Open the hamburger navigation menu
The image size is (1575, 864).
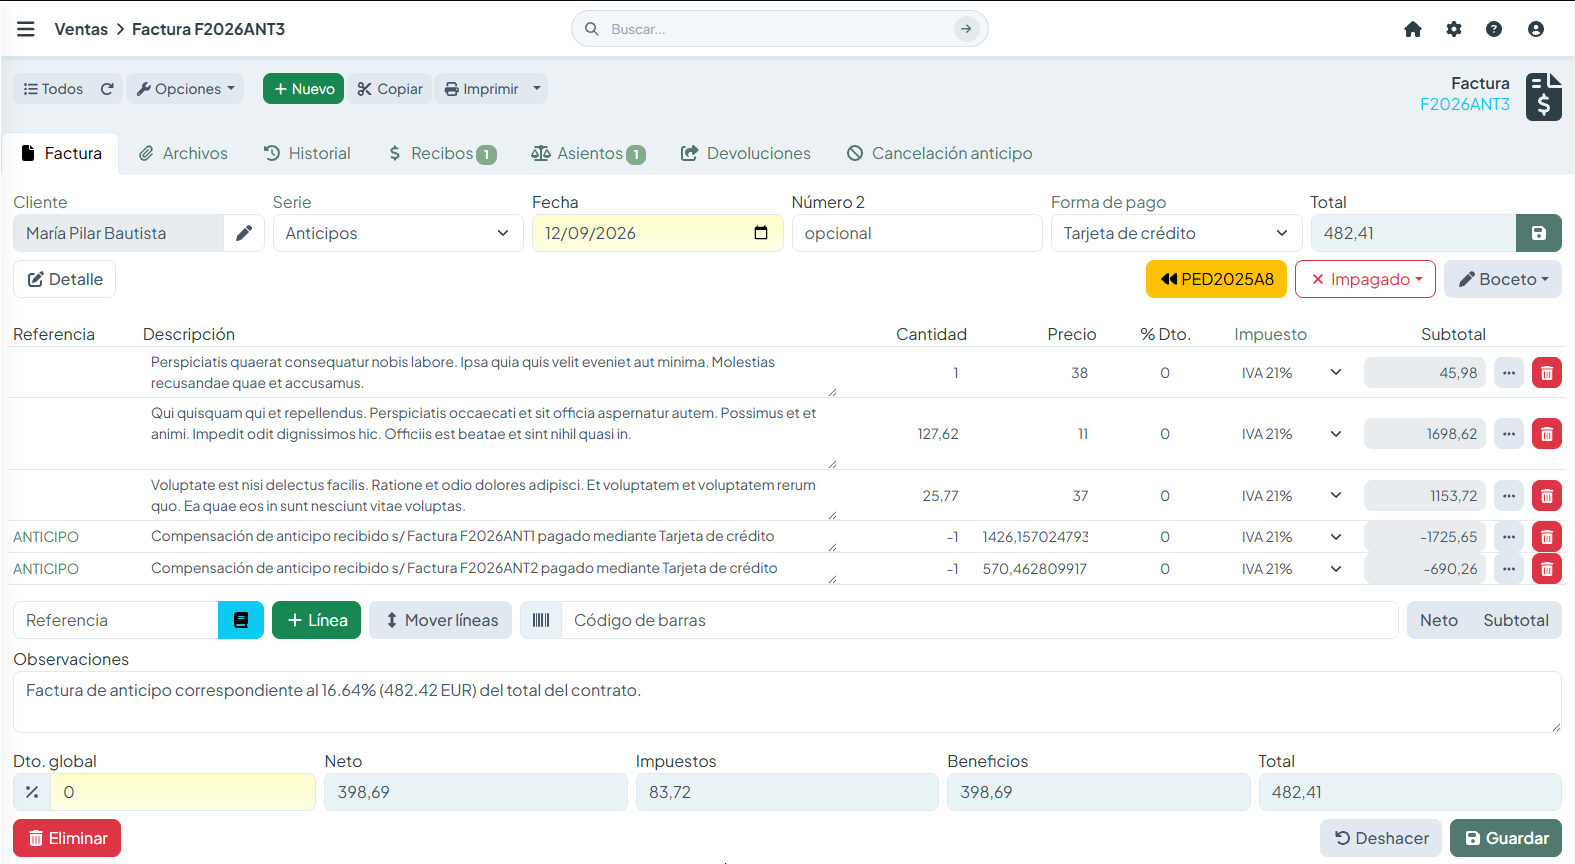[26, 29]
